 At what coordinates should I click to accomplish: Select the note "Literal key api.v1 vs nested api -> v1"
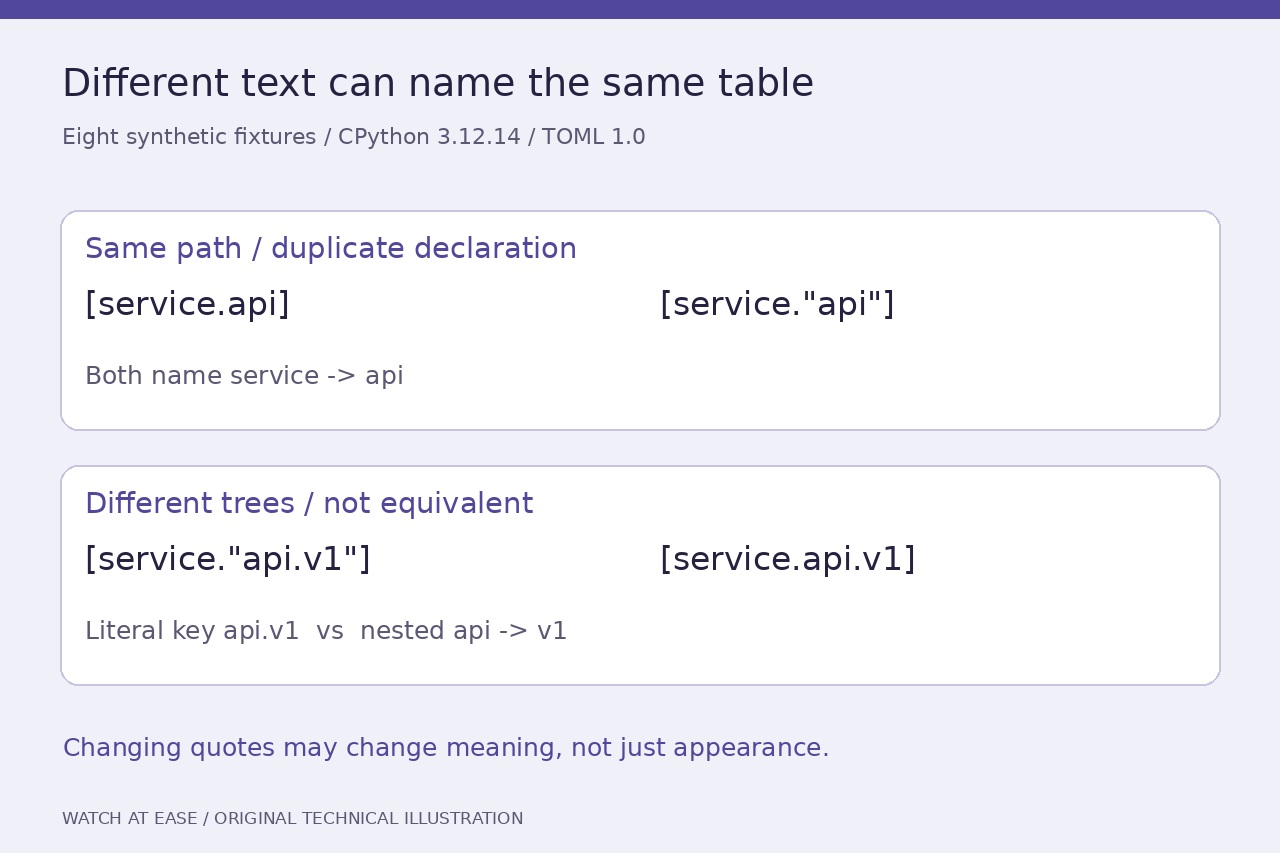pyautogui.click(x=326, y=631)
